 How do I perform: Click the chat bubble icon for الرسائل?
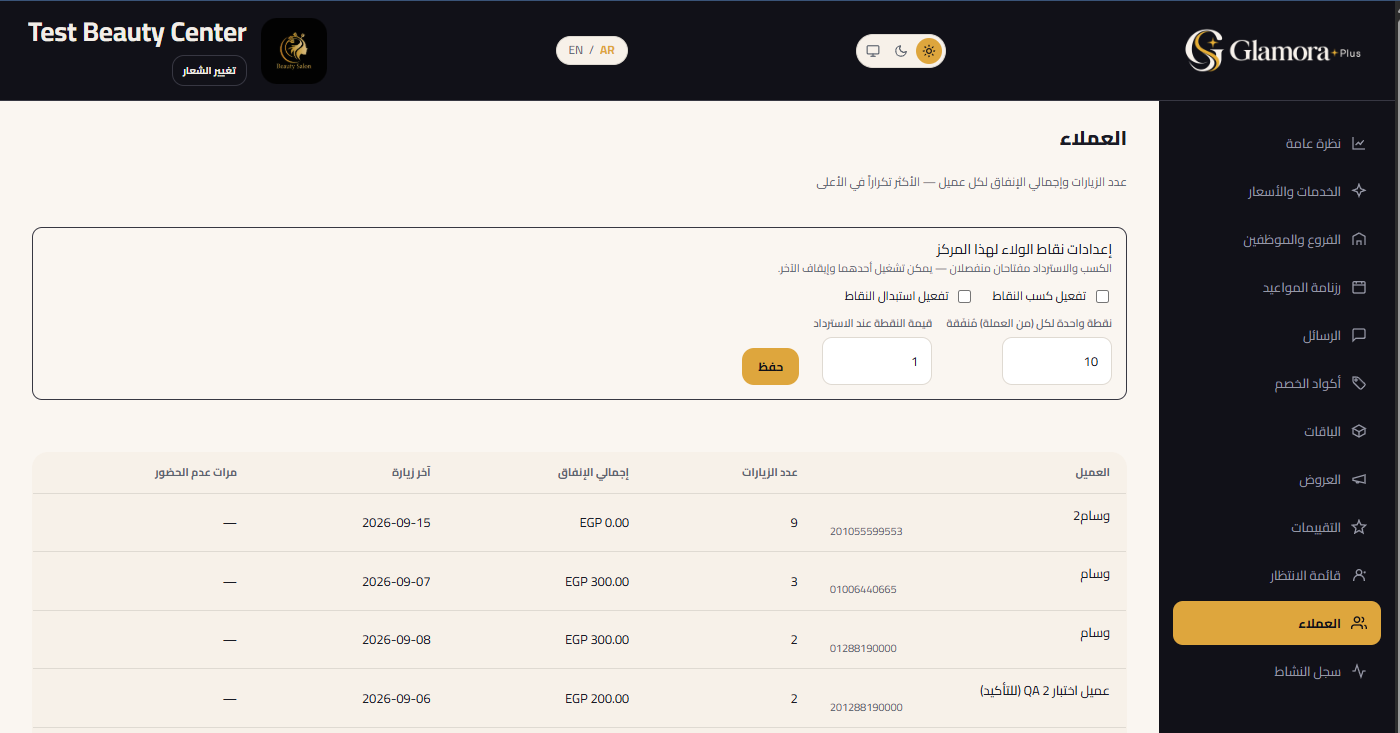pos(1358,336)
